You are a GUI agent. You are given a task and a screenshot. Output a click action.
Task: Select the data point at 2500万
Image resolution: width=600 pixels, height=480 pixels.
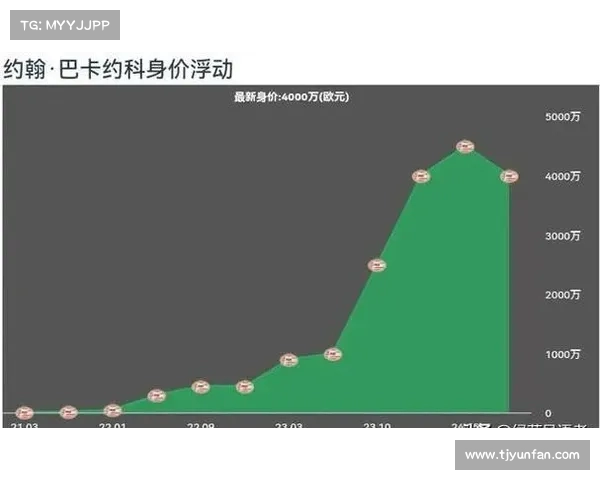click(x=377, y=265)
